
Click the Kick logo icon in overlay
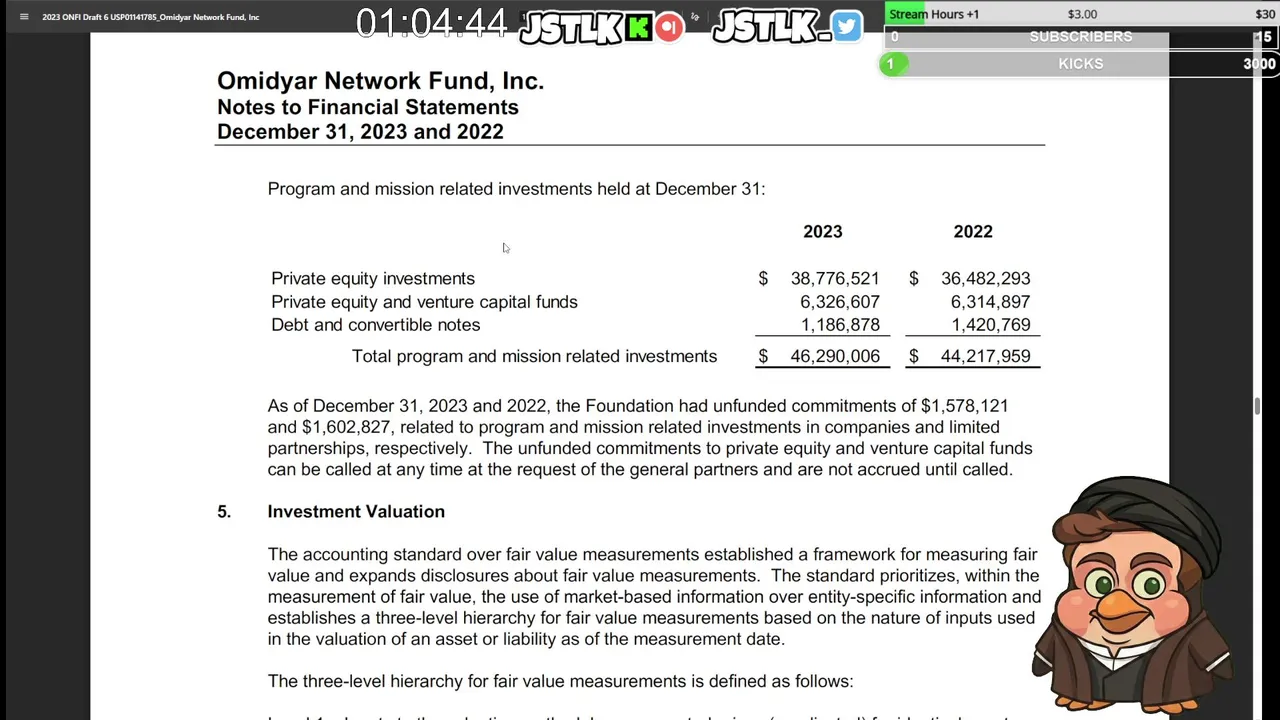click(x=638, y=27)
